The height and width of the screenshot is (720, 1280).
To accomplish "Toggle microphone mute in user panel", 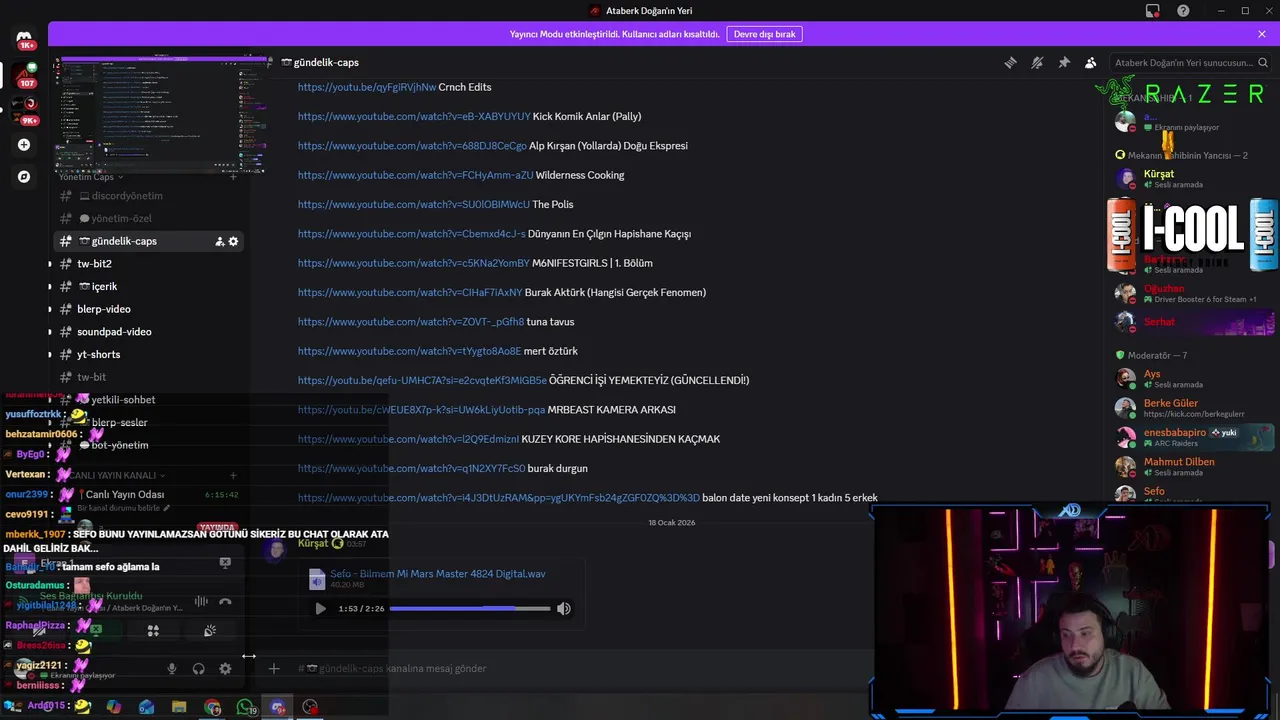I will click(x=172, y=668).
